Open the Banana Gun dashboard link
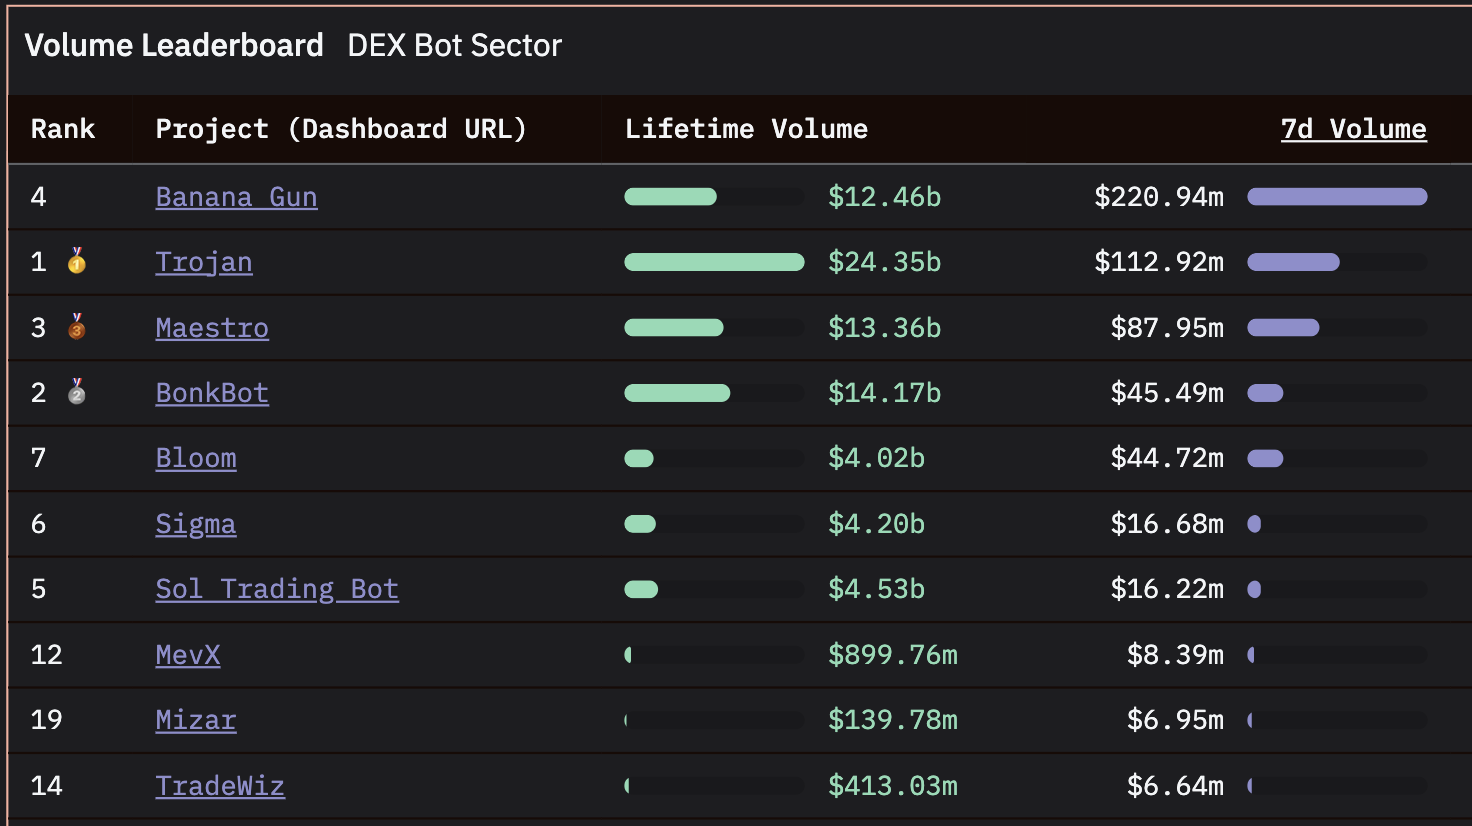1472x826 pixels. (236, 197)
